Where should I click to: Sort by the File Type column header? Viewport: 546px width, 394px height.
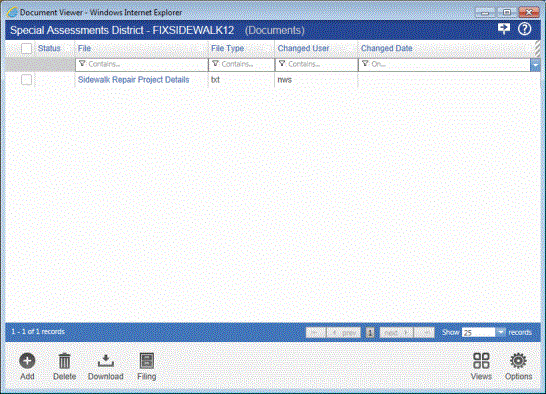(x=227, y=48)
